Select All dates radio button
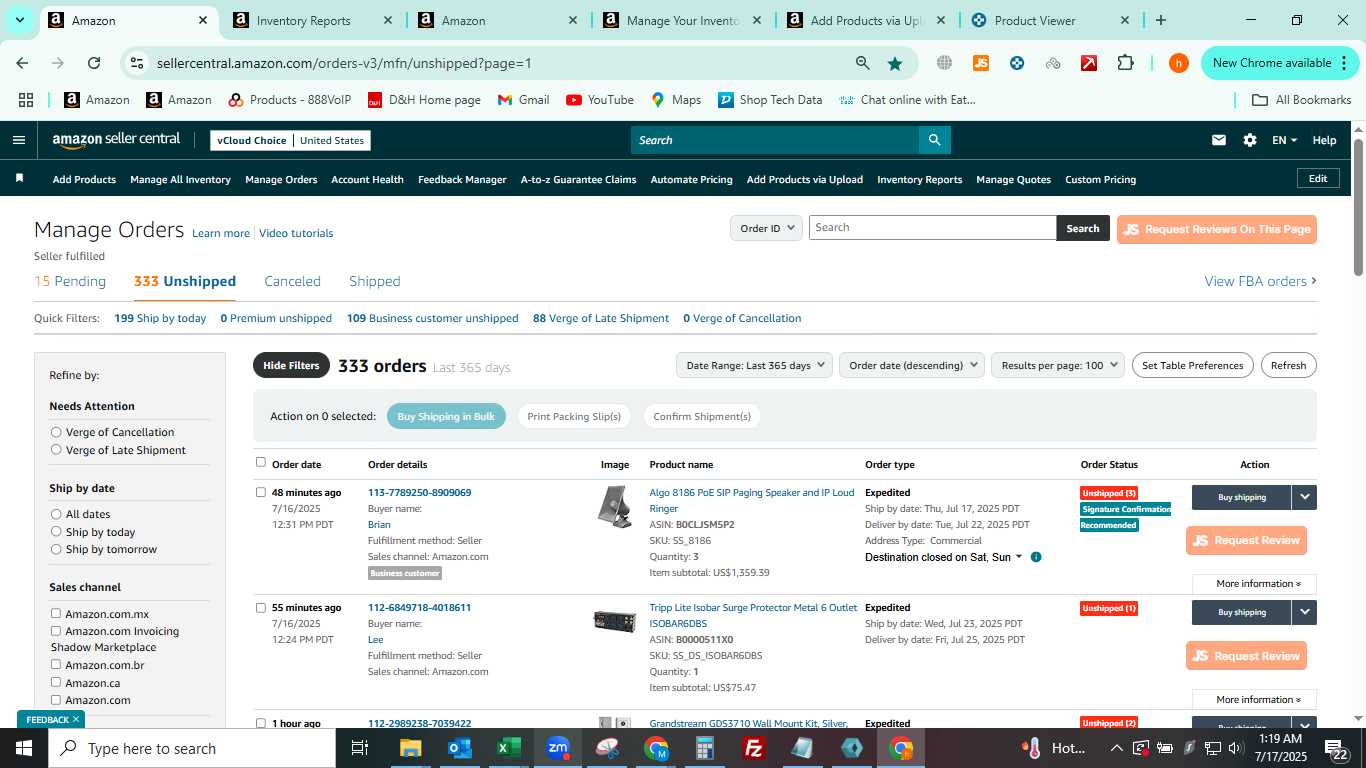1366x768 pixels. (x=56, y=514)
